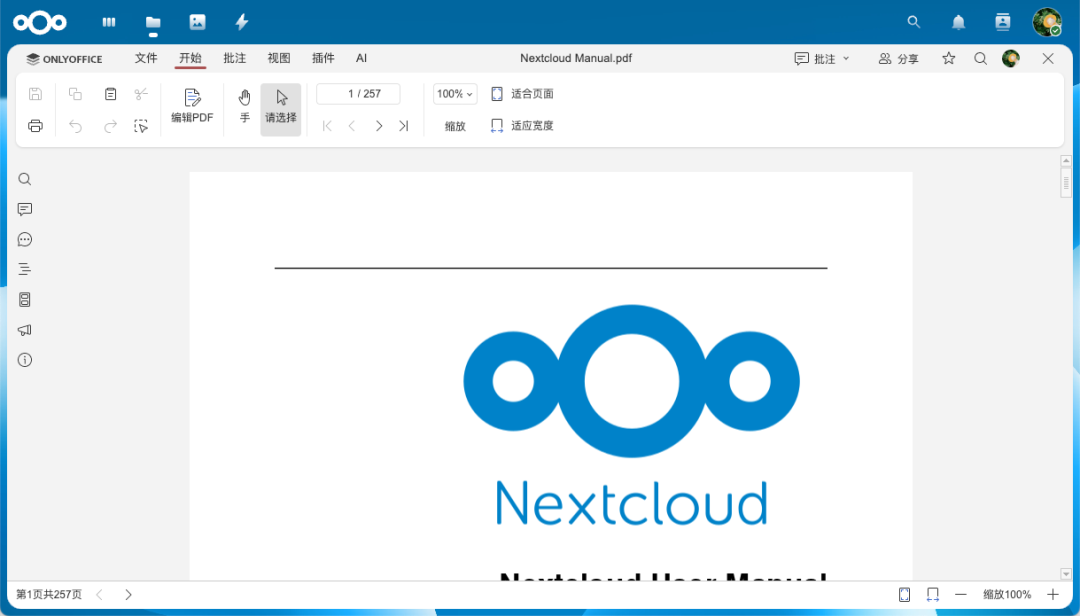The image size is (1080, 616).
Task: Open the 插件 ribbon tab
Action: (323, 58)
